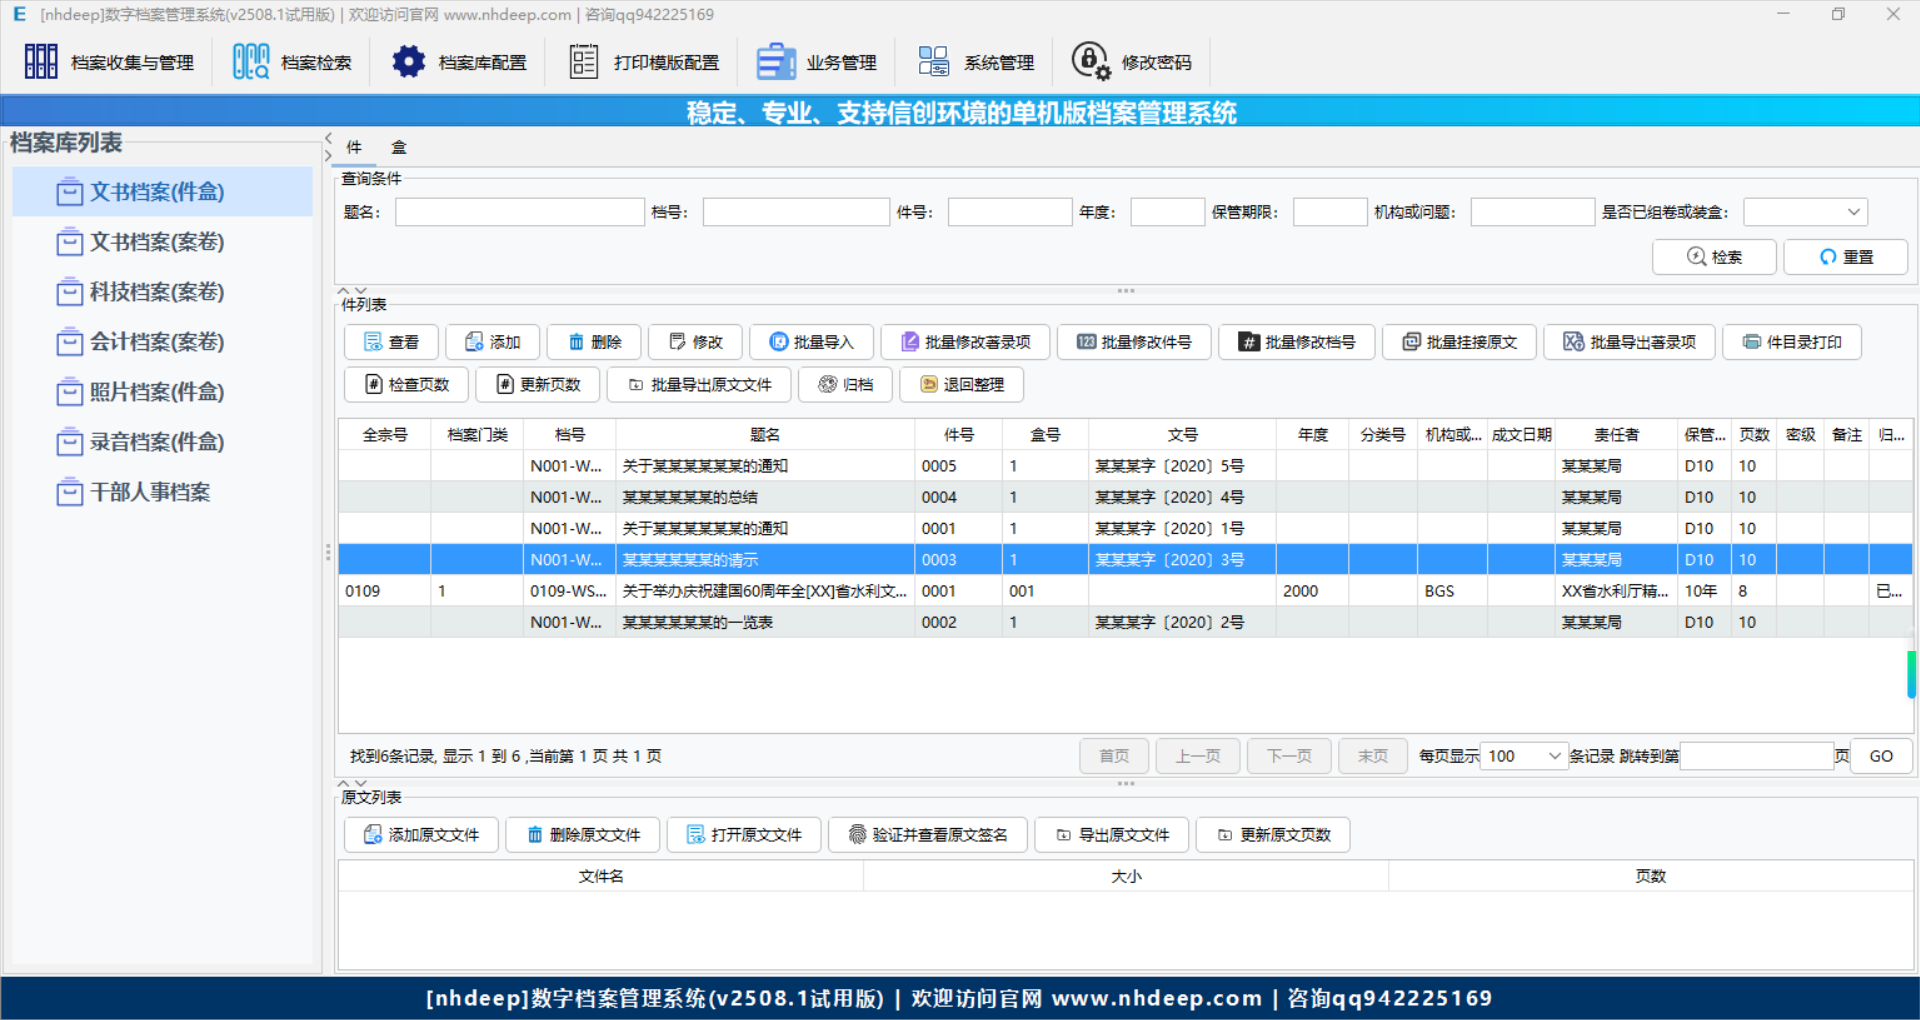Open the 每页显示 page size dropdown

pos(1521,756)
